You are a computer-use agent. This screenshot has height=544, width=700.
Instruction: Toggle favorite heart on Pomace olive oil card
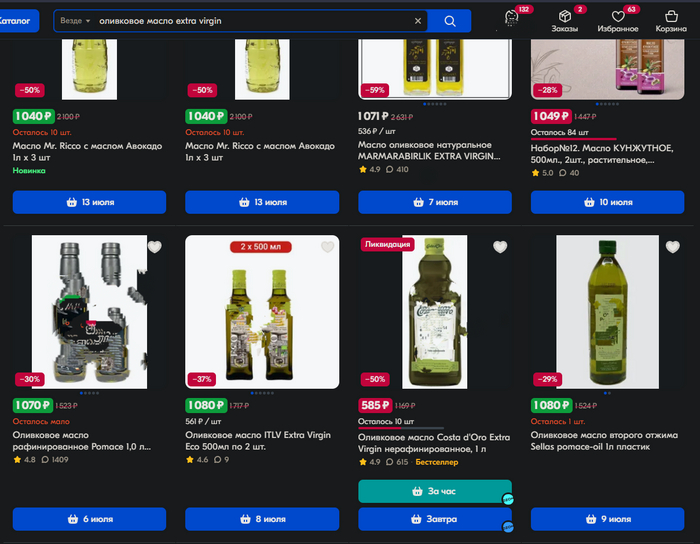coord(154,247)
